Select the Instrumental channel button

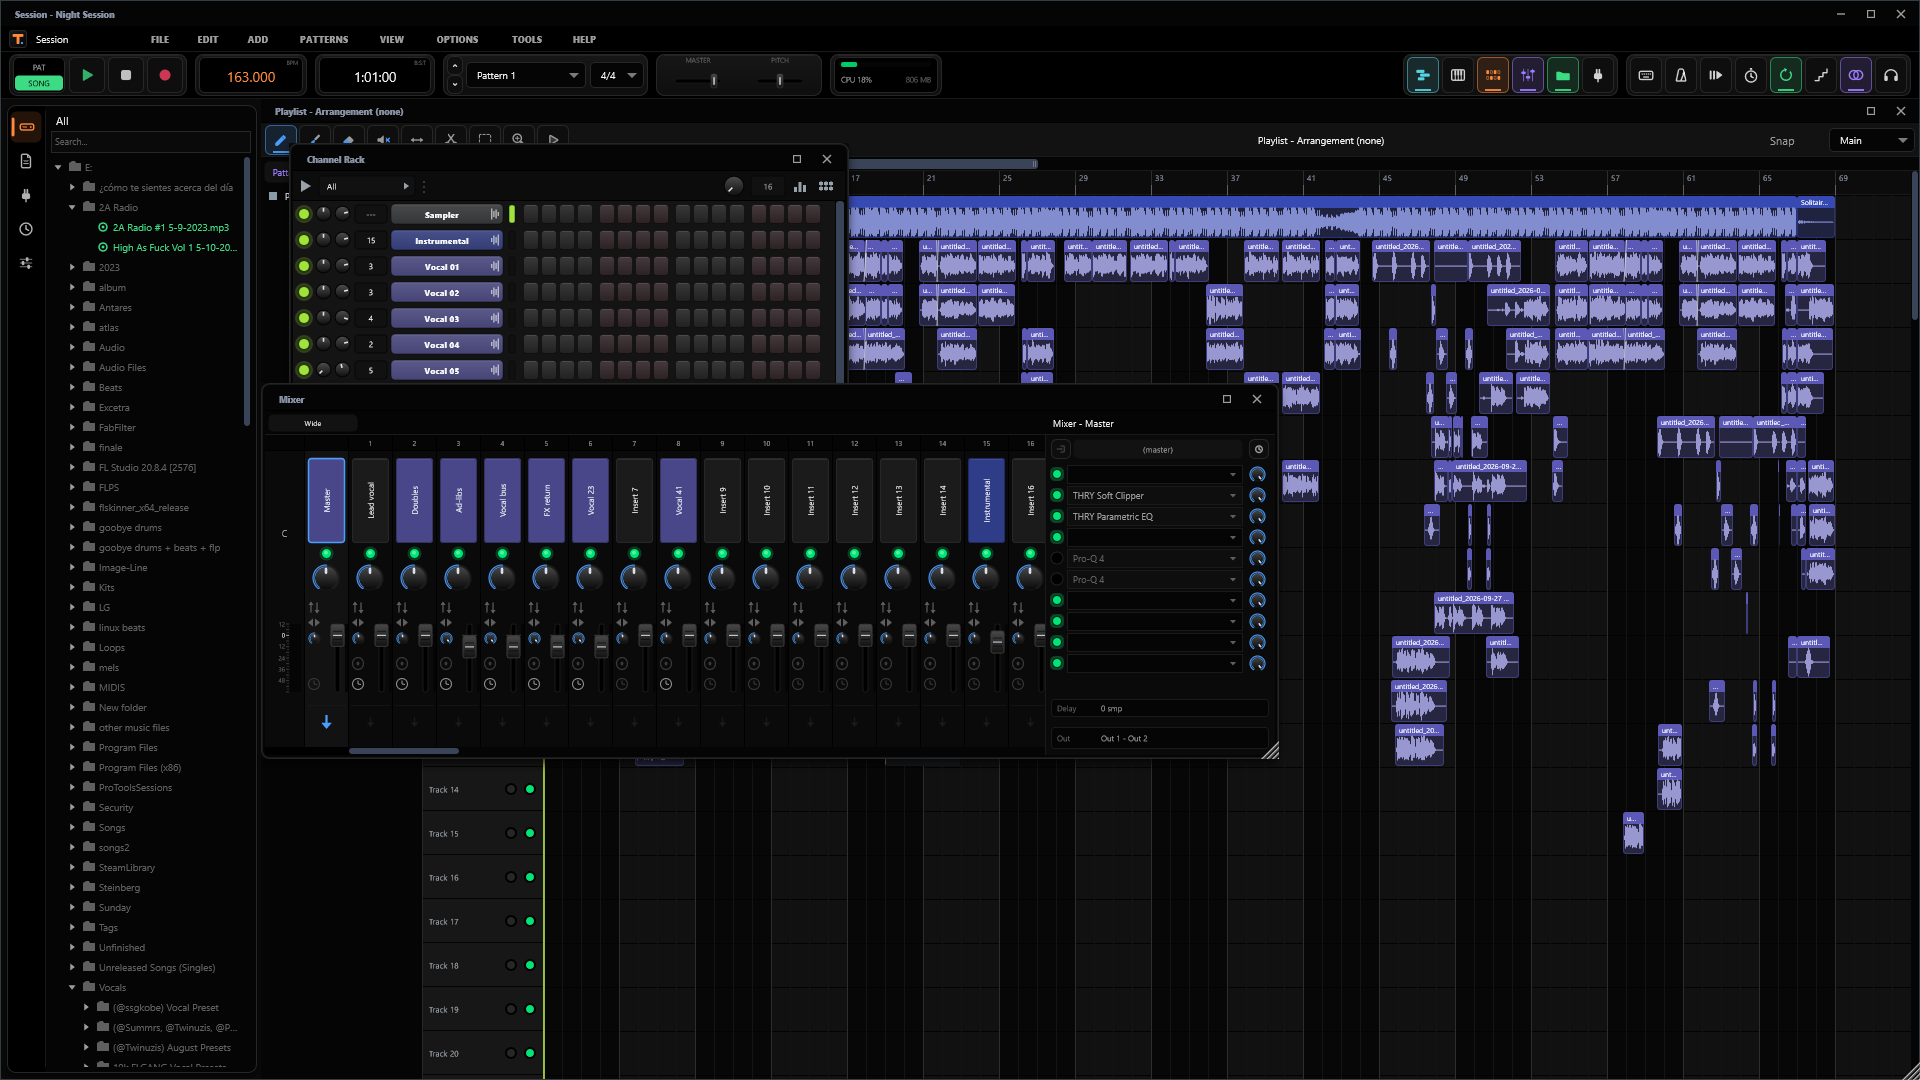pos(446,240)
